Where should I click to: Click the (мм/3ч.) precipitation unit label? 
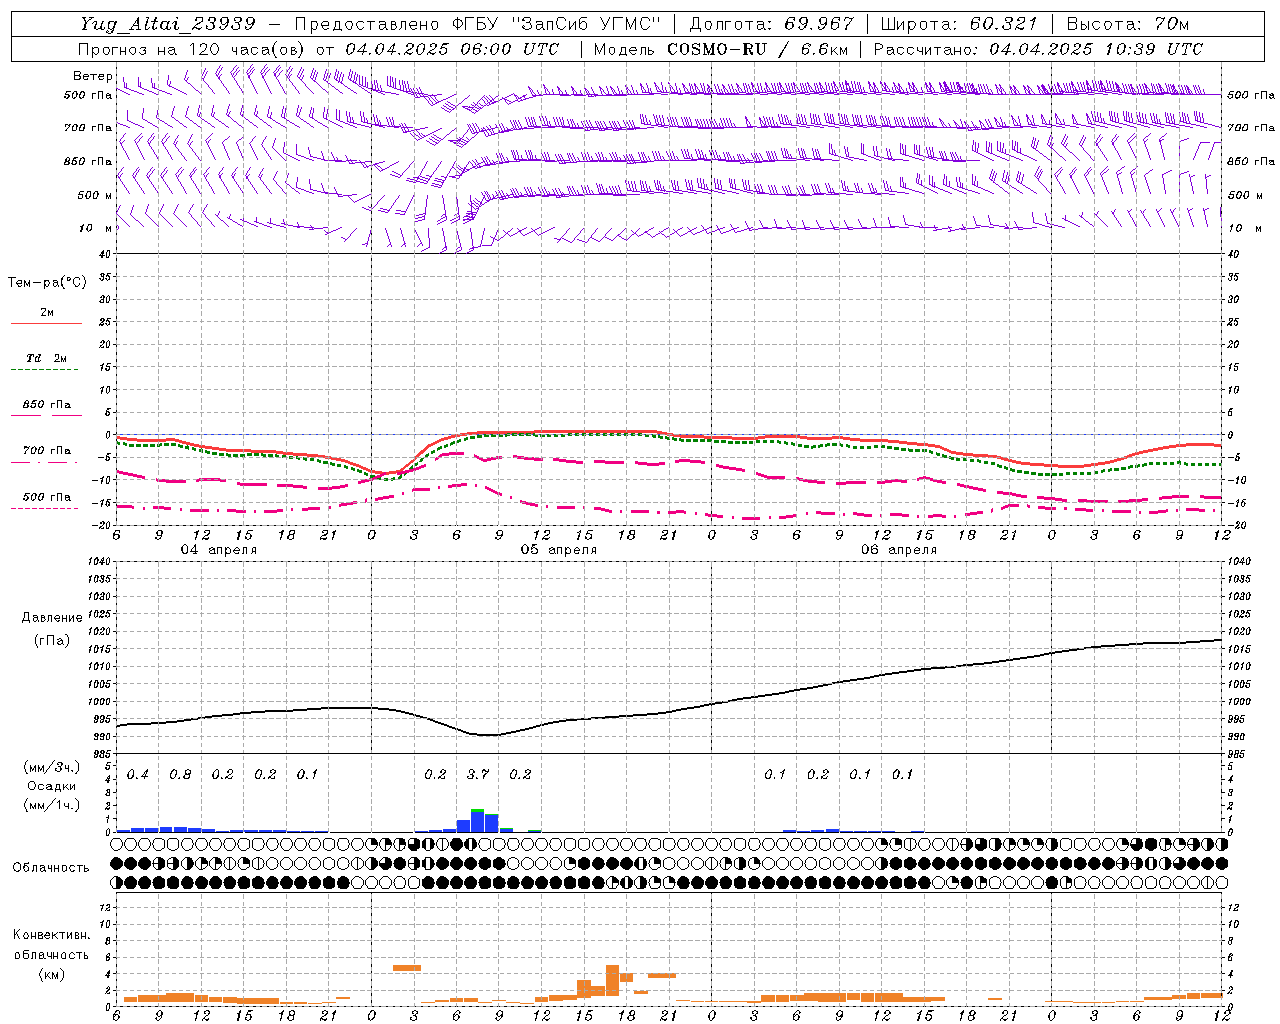50,767
